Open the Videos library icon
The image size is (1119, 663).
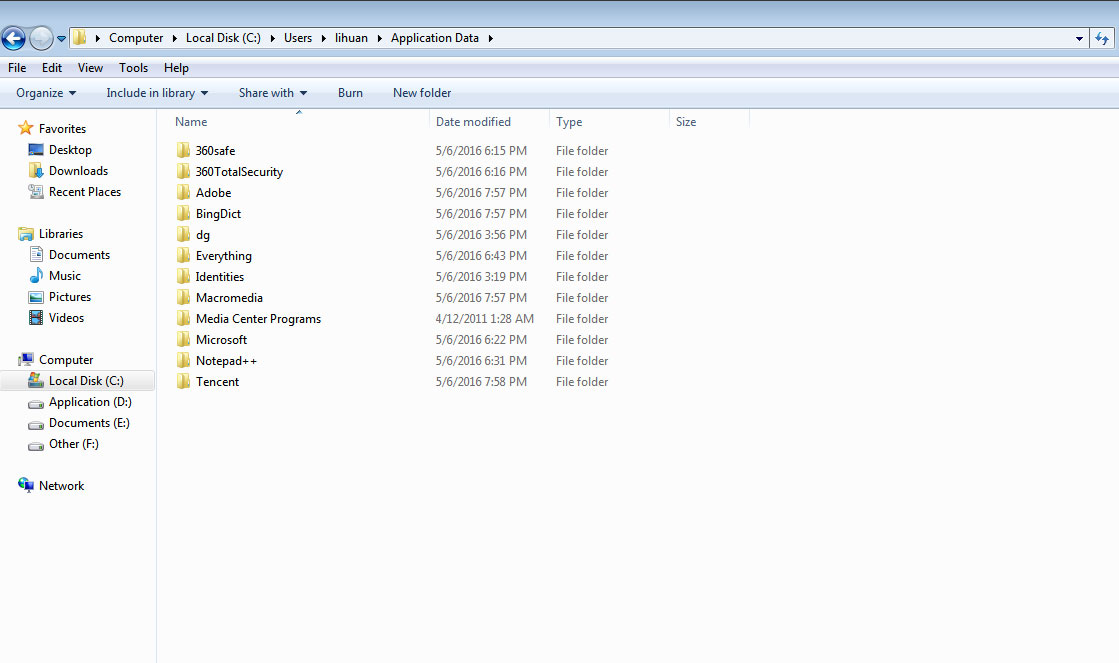(36, 318)
